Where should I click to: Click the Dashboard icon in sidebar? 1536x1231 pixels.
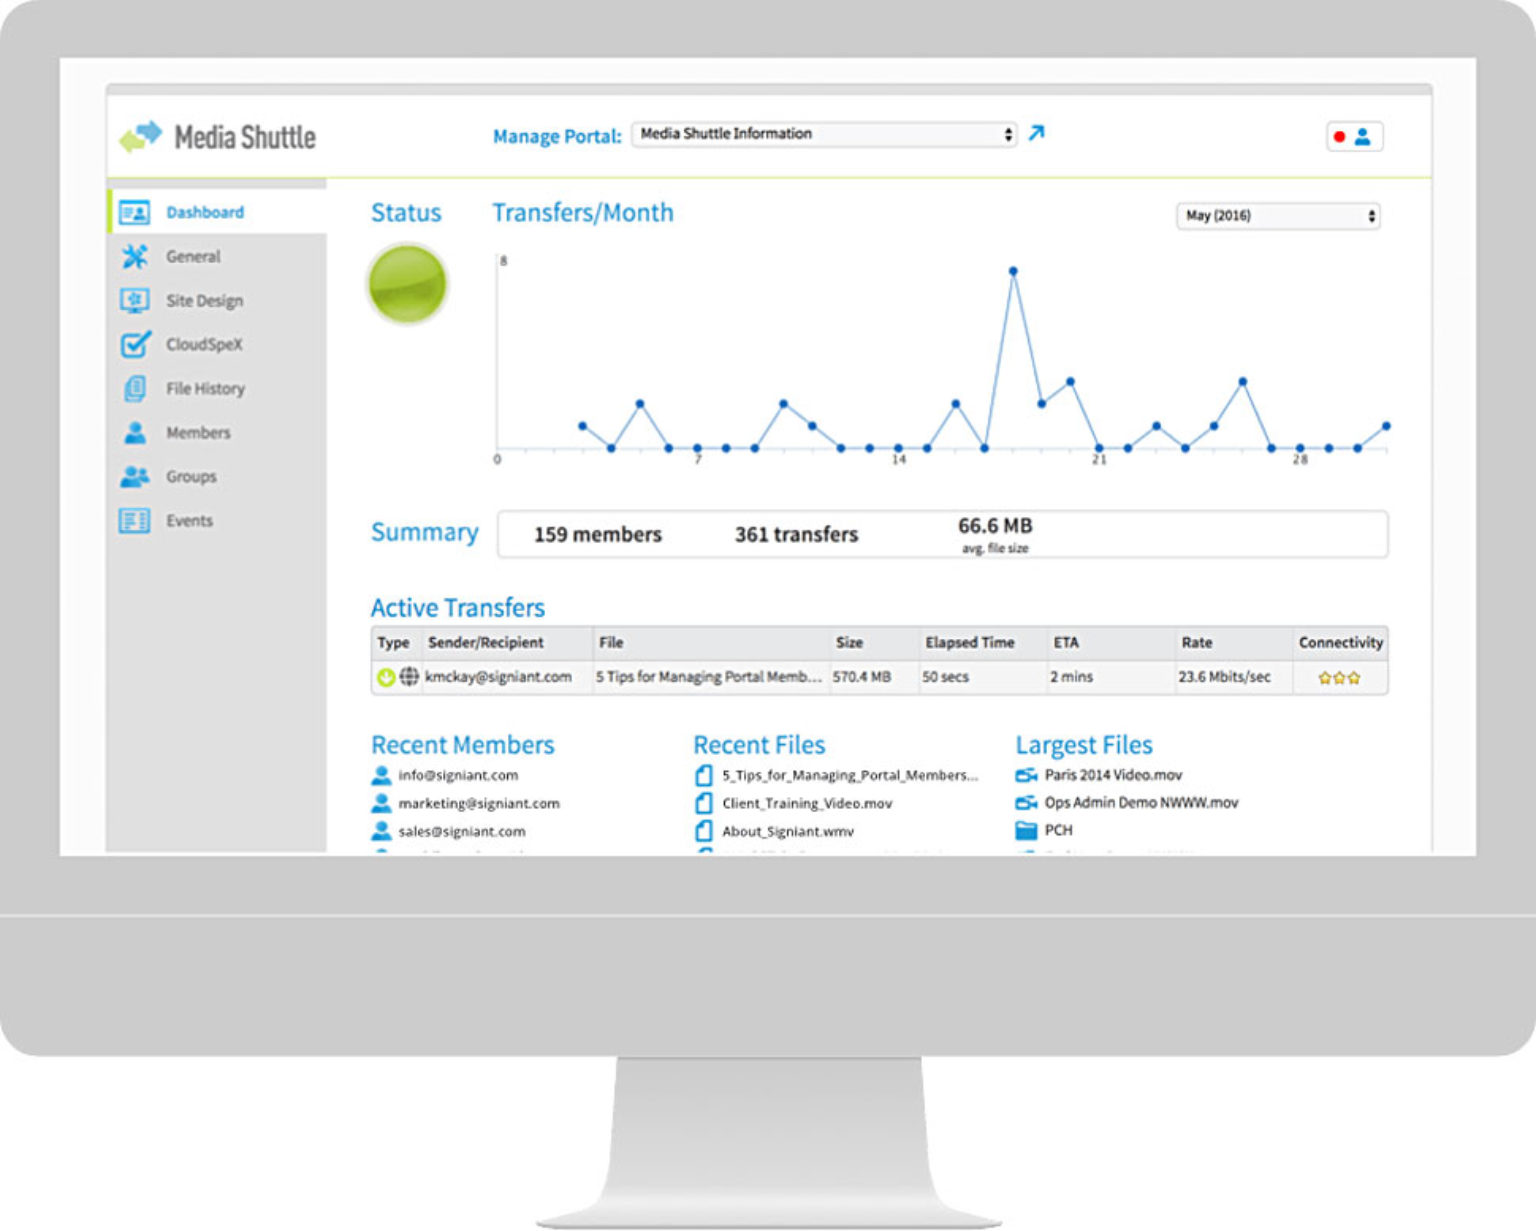click(x=134, y=212)
